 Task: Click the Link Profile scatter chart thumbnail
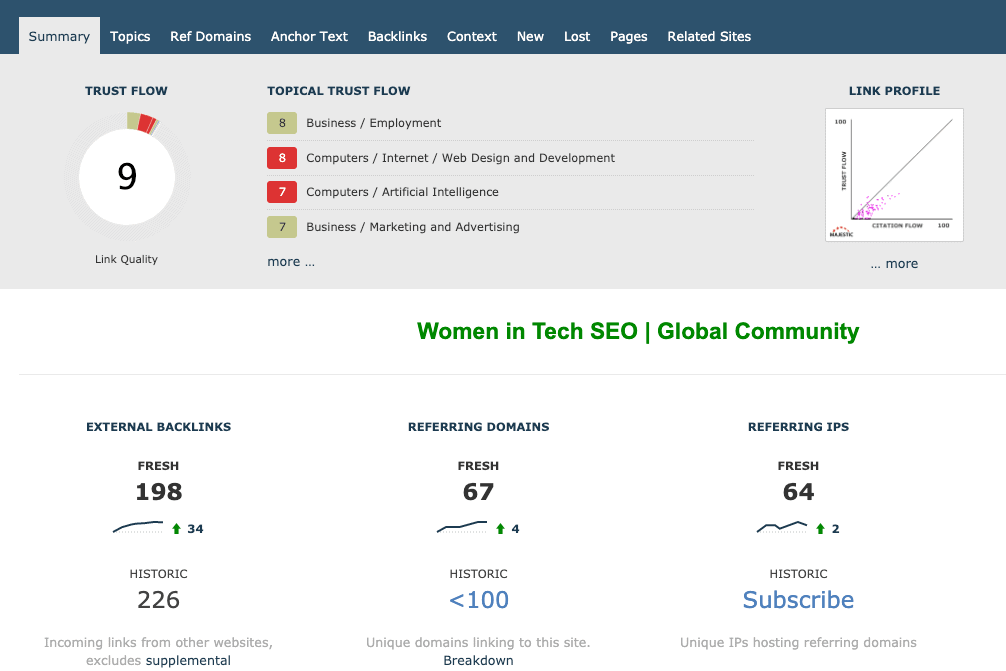(x=894, y=175)
